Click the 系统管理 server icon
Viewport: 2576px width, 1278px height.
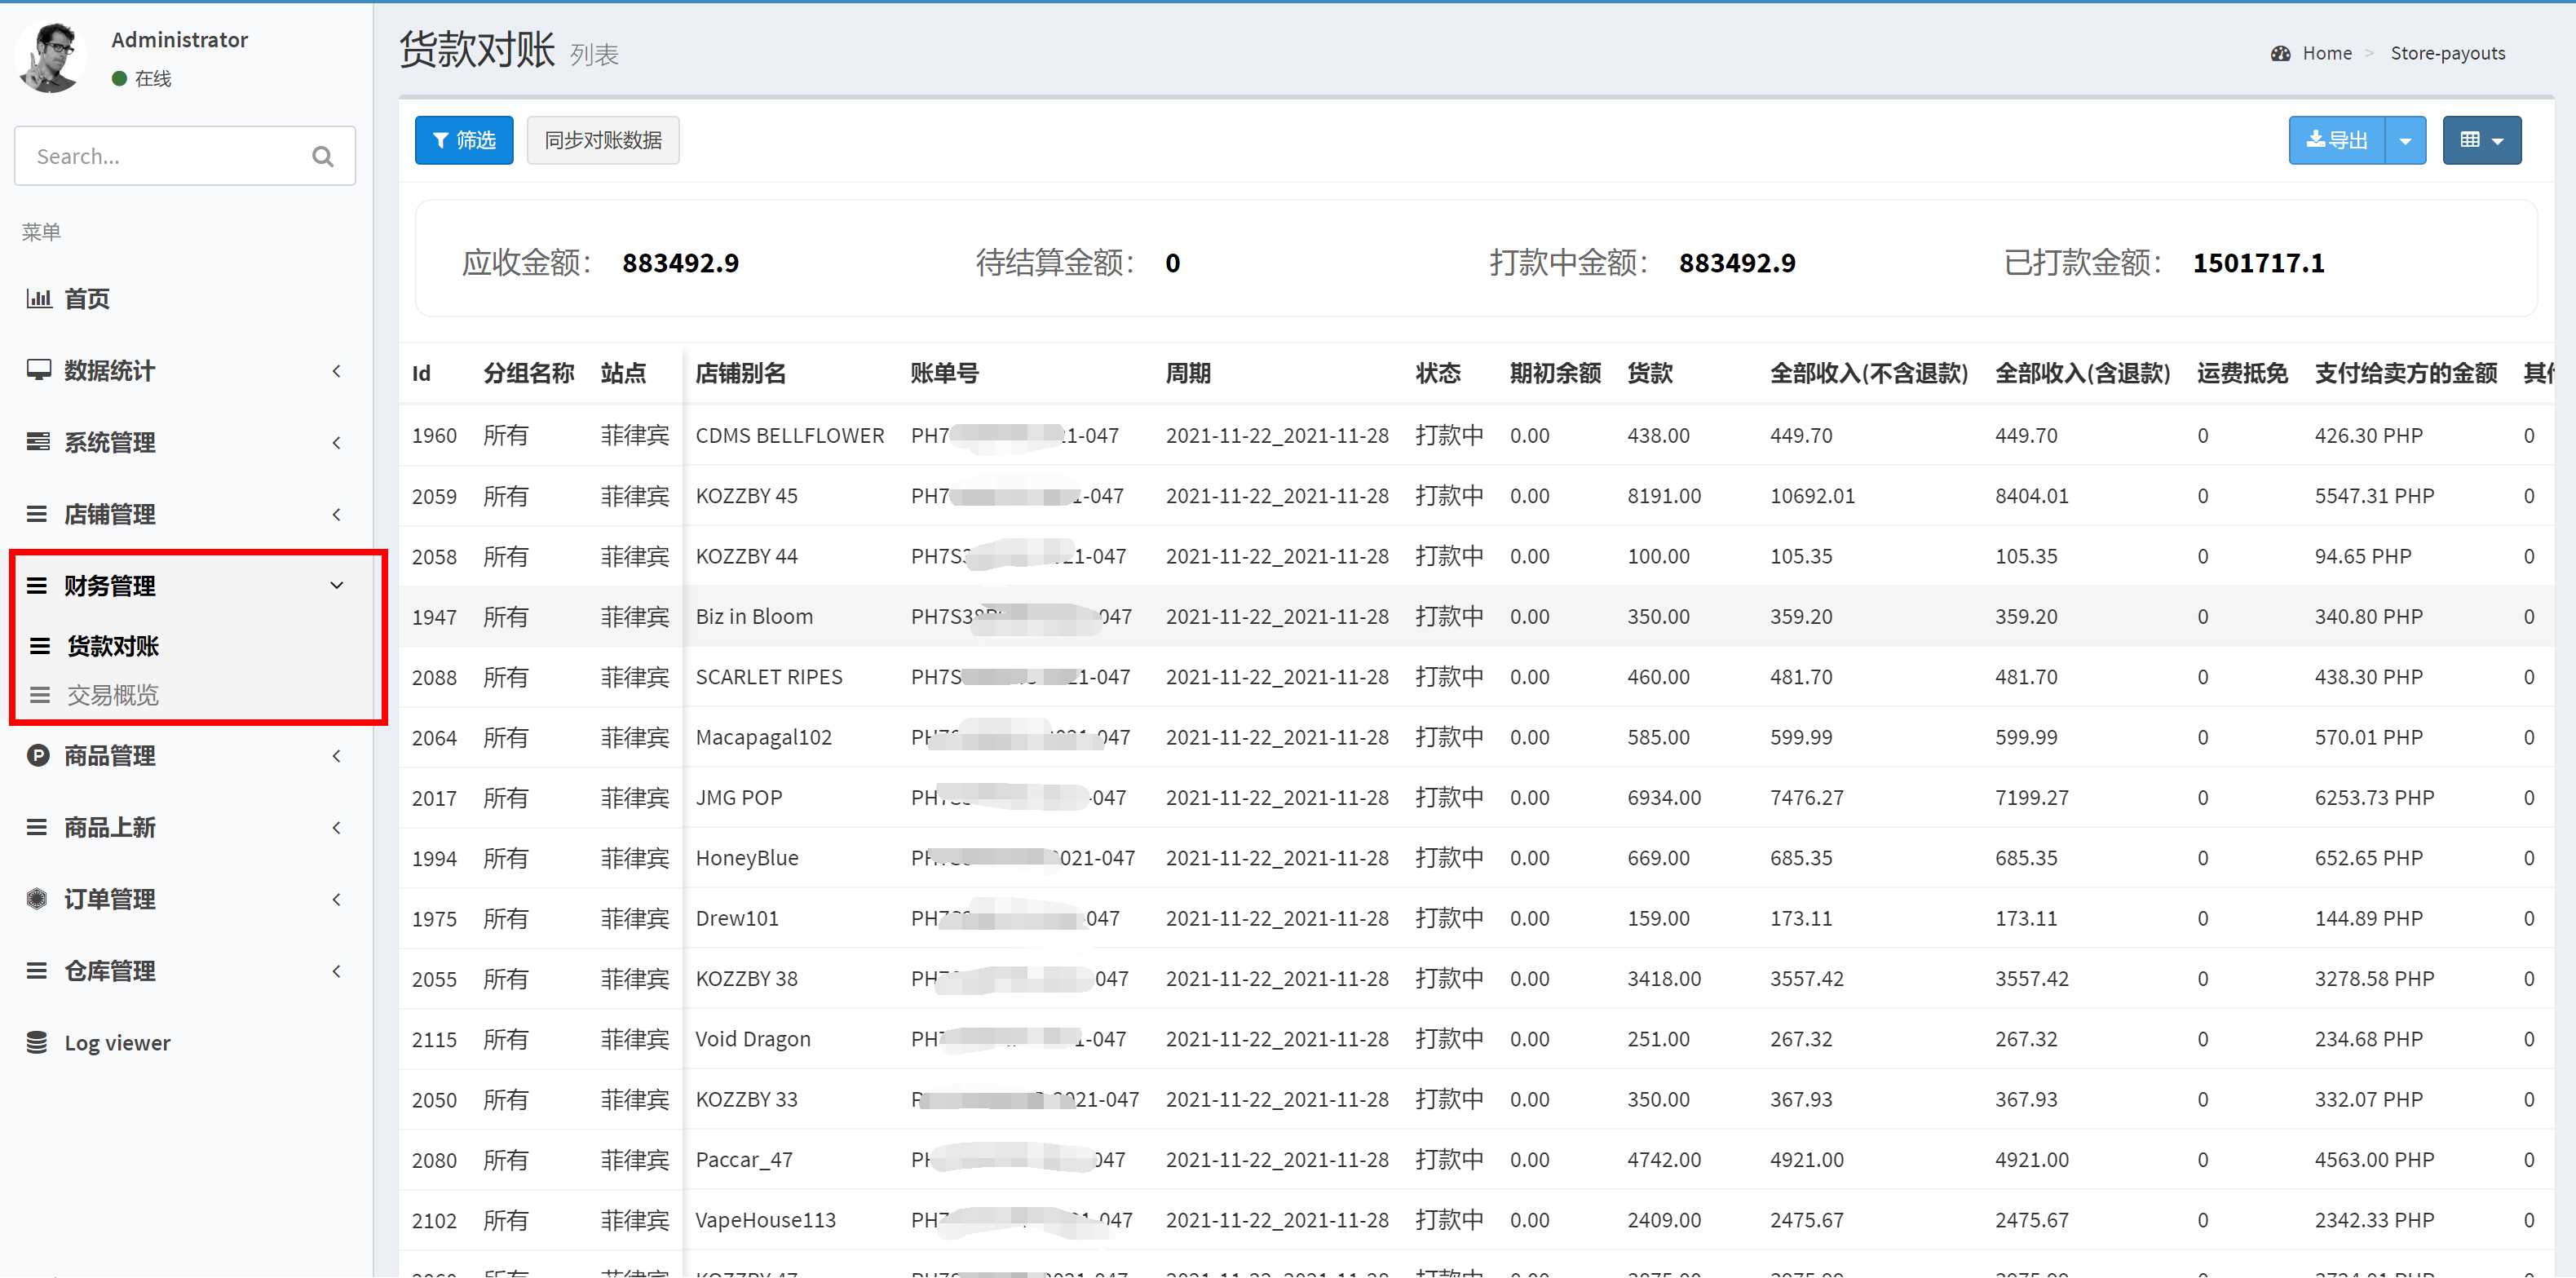pos(38,442)
